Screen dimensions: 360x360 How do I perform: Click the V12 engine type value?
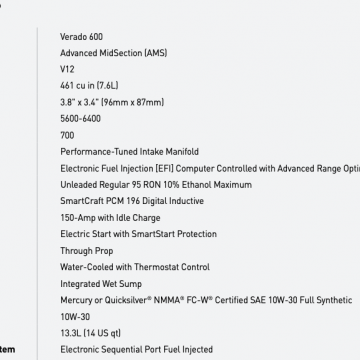67,69
